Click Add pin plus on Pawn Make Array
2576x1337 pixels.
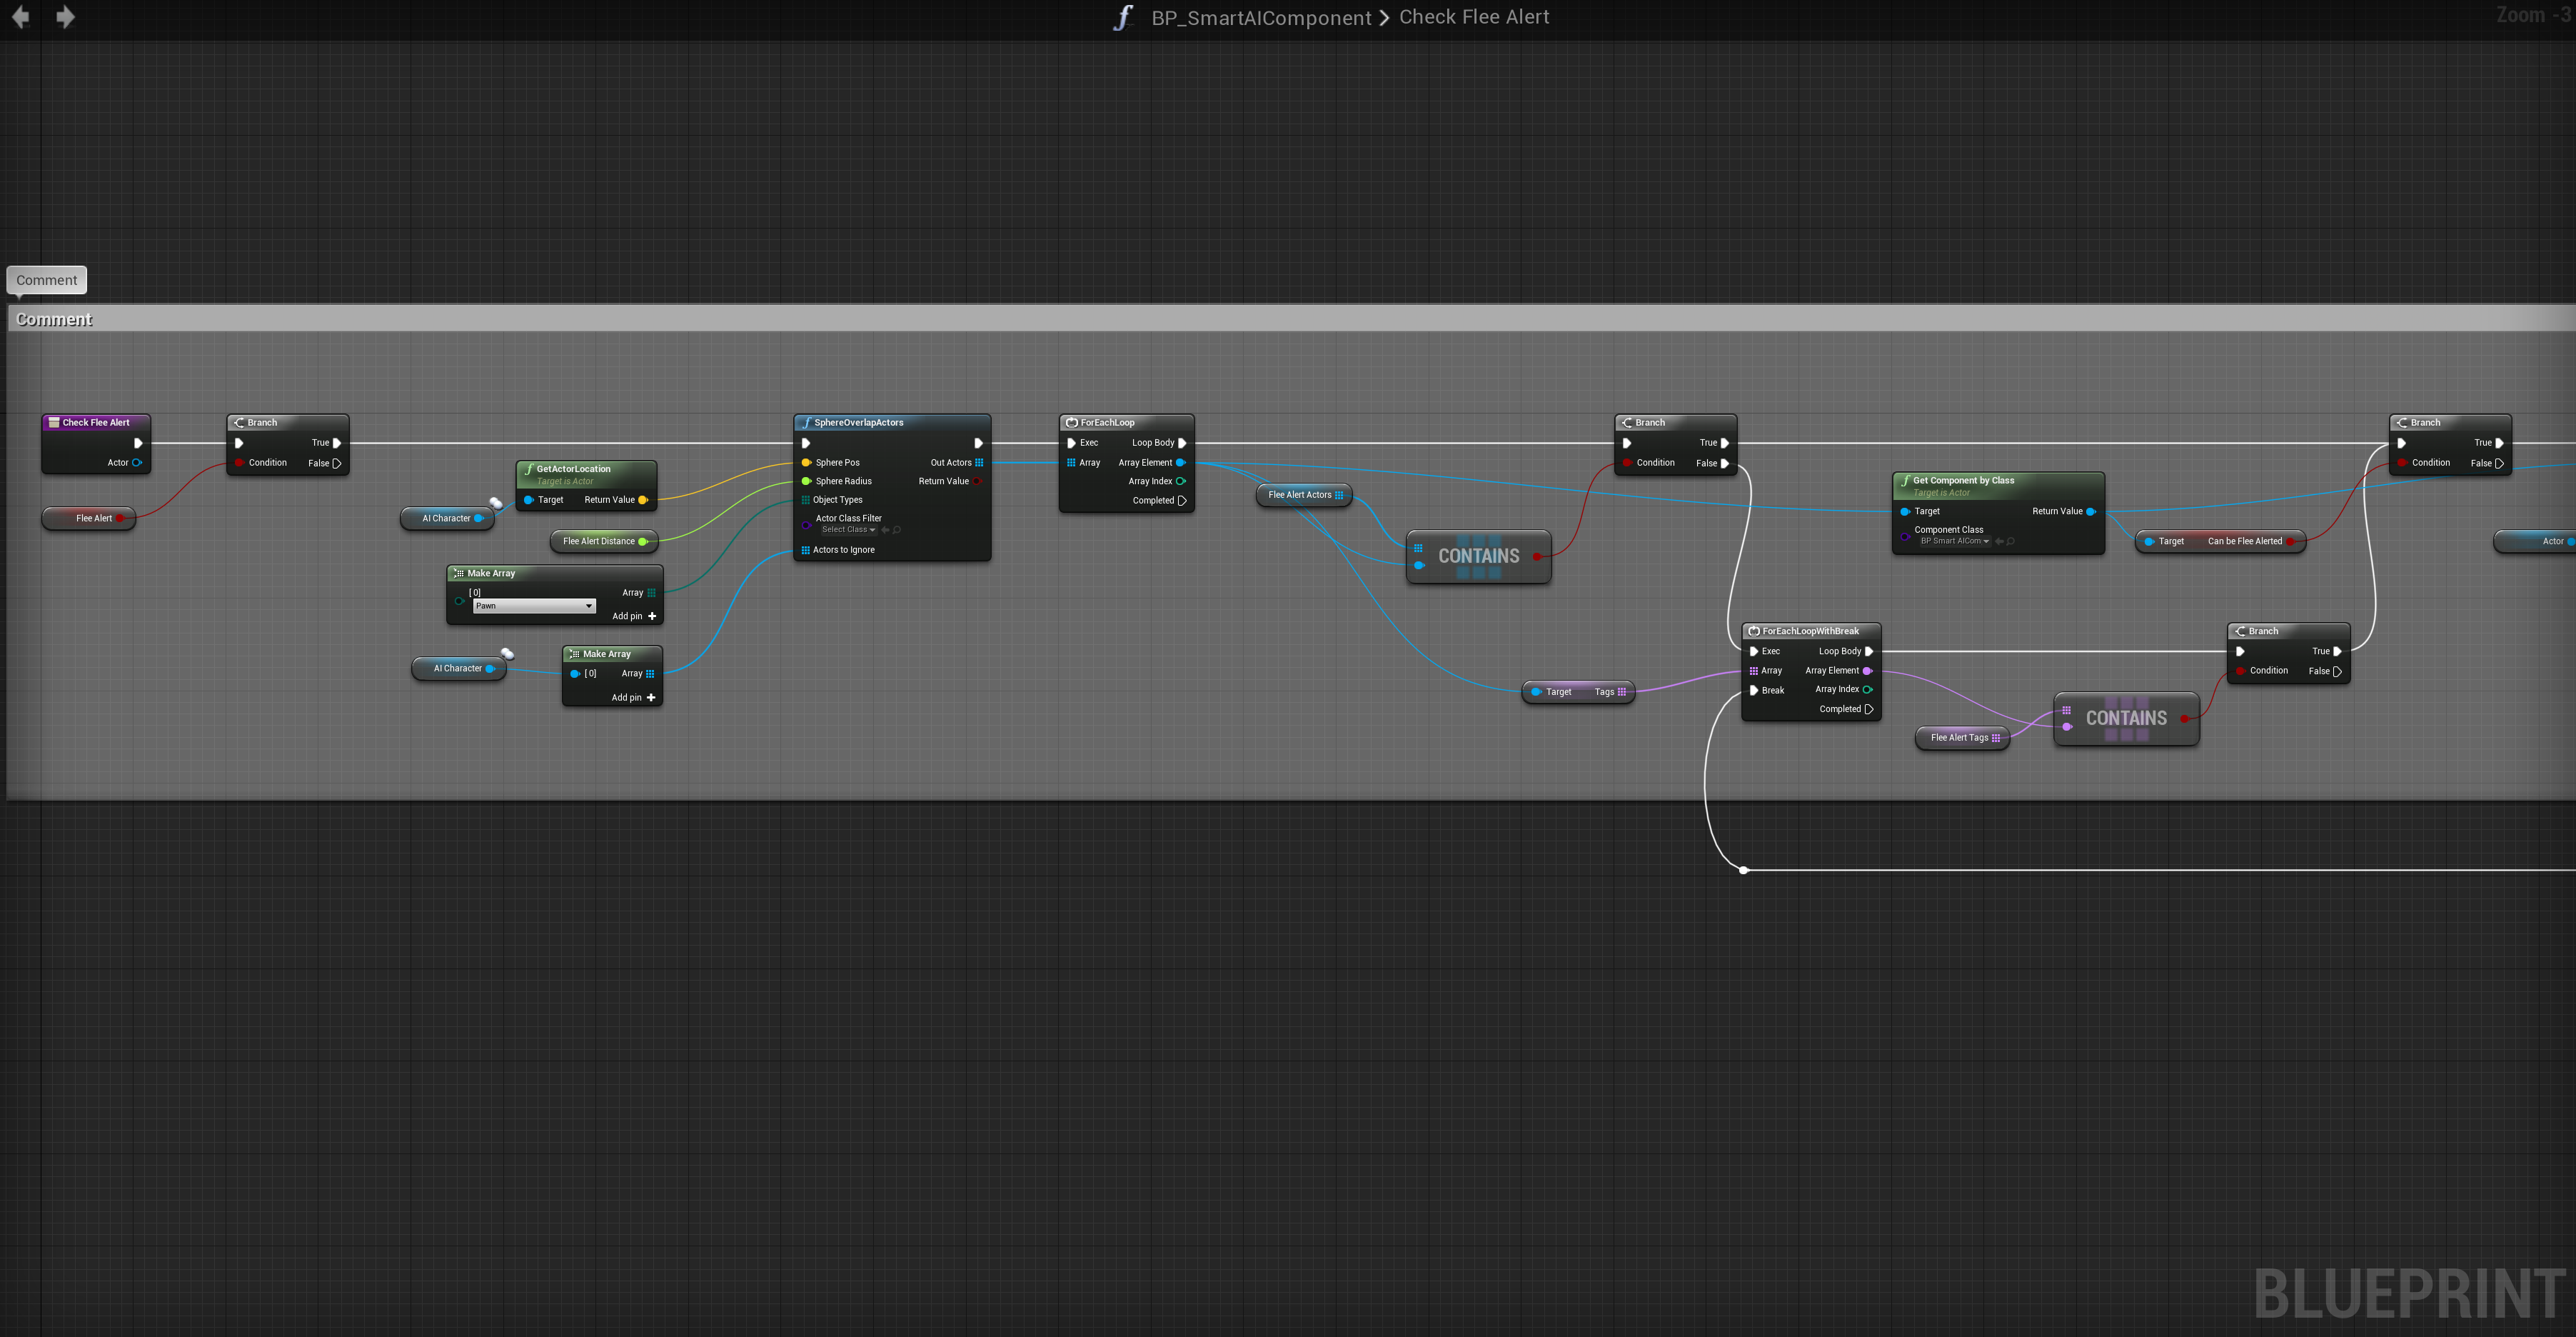pos(652,616)
